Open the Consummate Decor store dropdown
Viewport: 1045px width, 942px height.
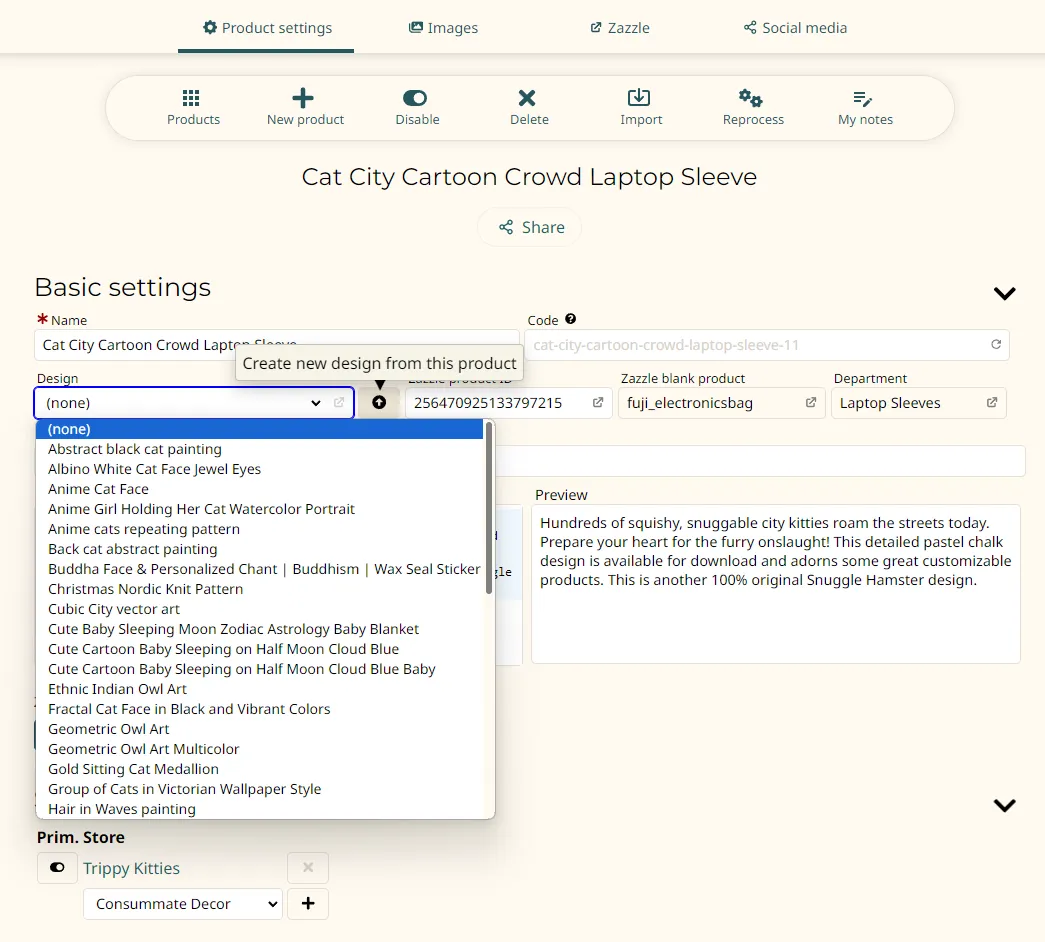(x=183, y=904)
